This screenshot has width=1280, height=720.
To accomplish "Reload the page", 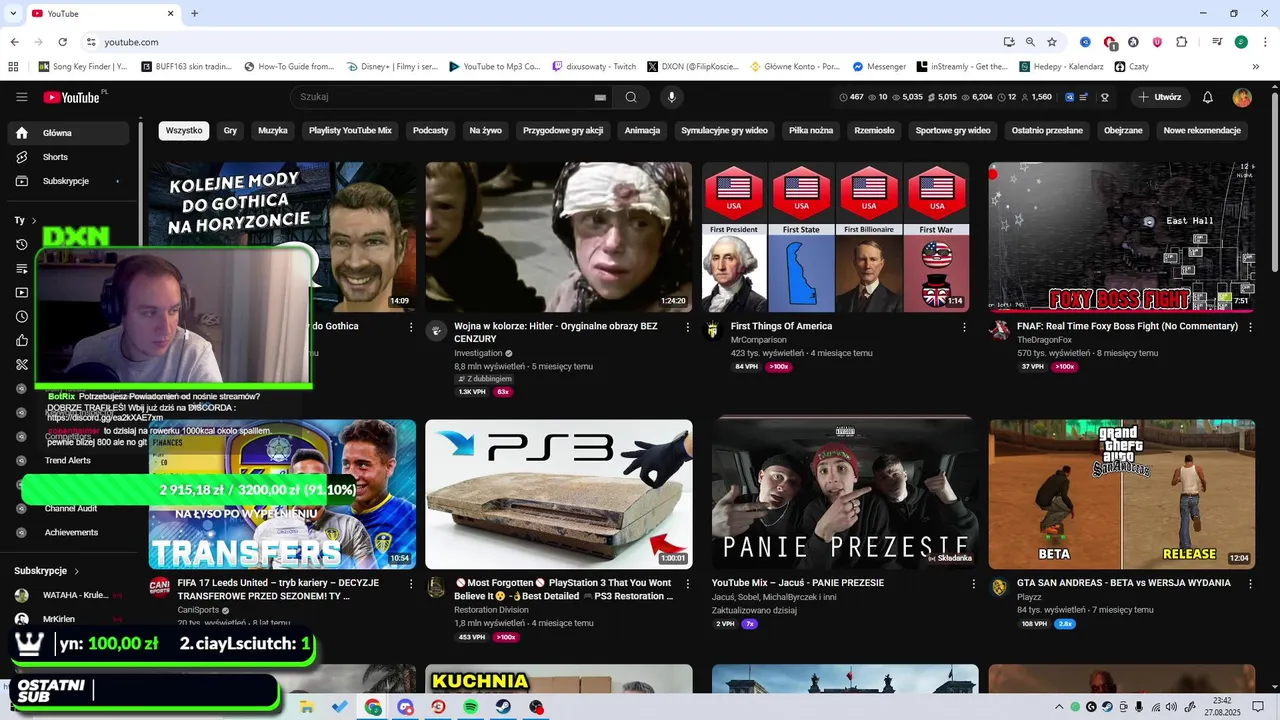I will (x=62, y=42).
